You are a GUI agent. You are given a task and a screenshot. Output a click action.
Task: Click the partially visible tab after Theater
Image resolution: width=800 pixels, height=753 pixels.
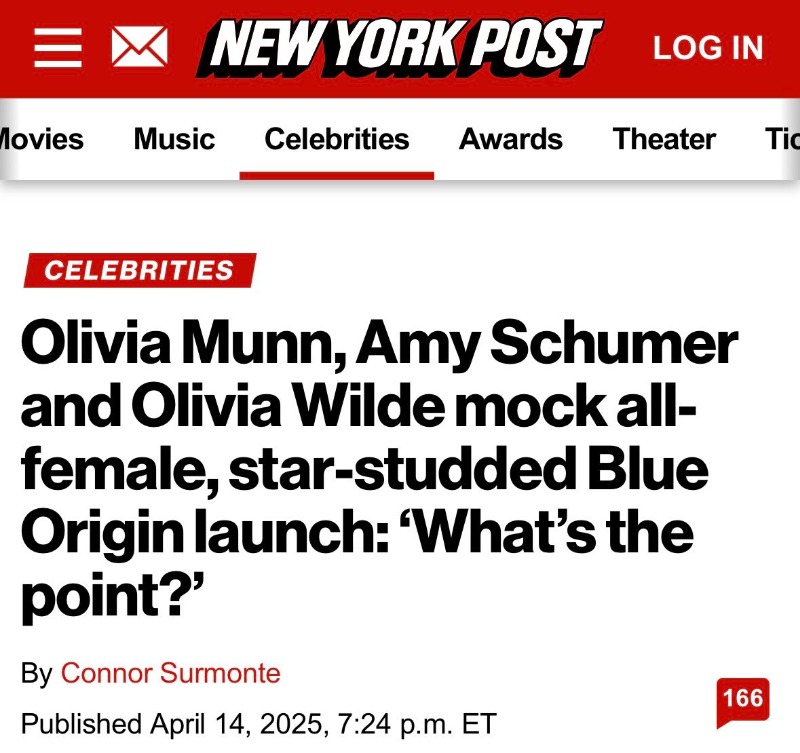(782, 139)
